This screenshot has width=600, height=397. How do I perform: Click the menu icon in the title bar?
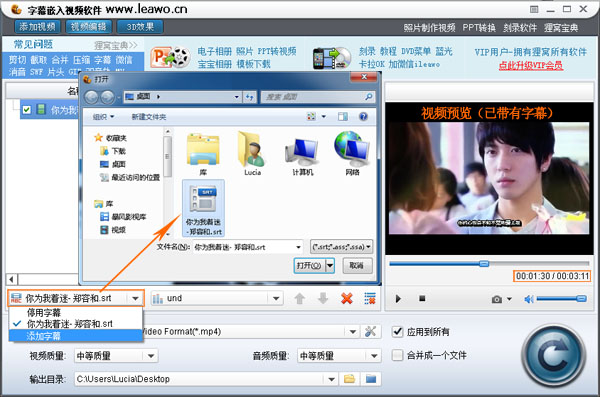[x=534, y=9]
